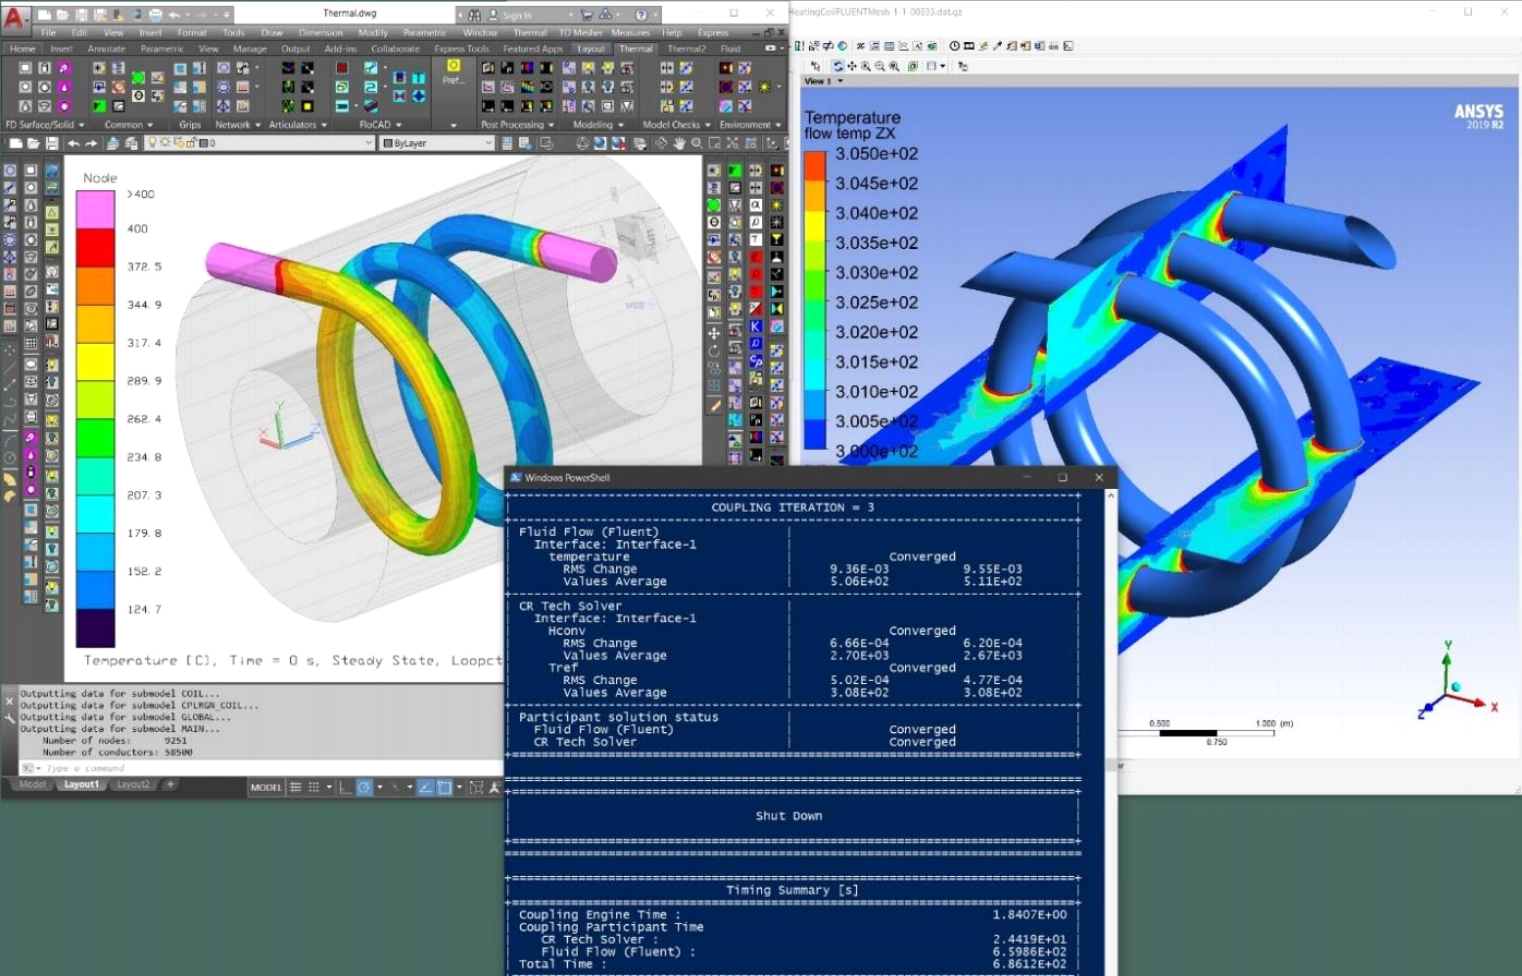Close the AutoCAD command line with X icon
1522x976 pixels.
click(10, 702)
